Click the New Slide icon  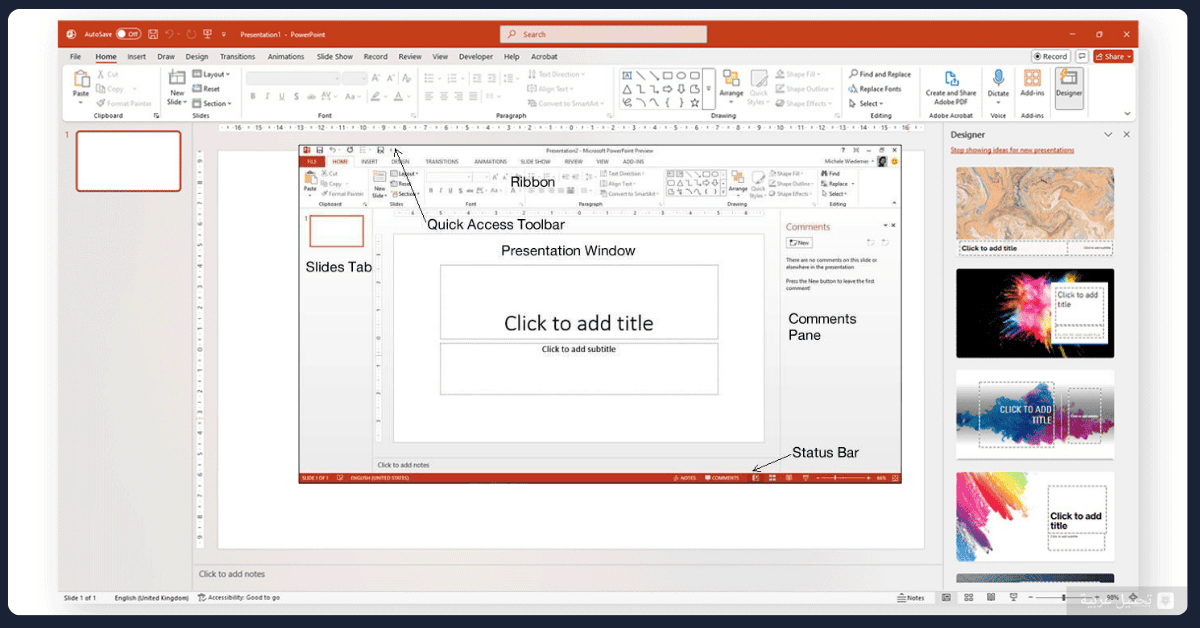tap(177, 80)
